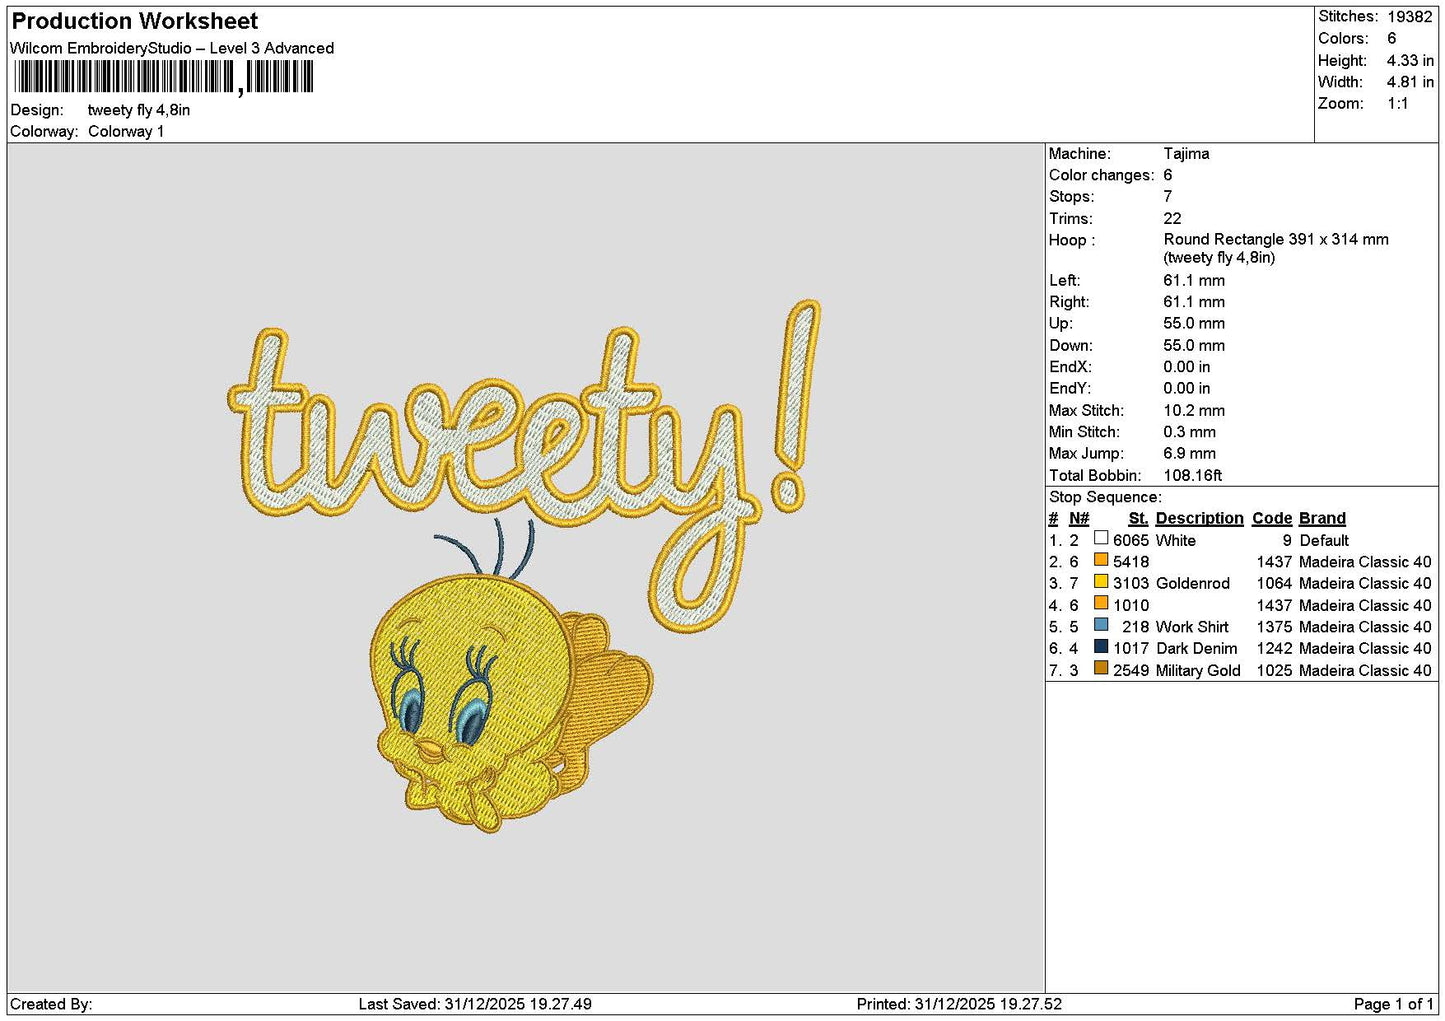This screenshot has height=1021, width=1445.
Task: Click 'Round Rectangle 391 x 314 mm' hoop text
Action: (x=1276, y=239)
